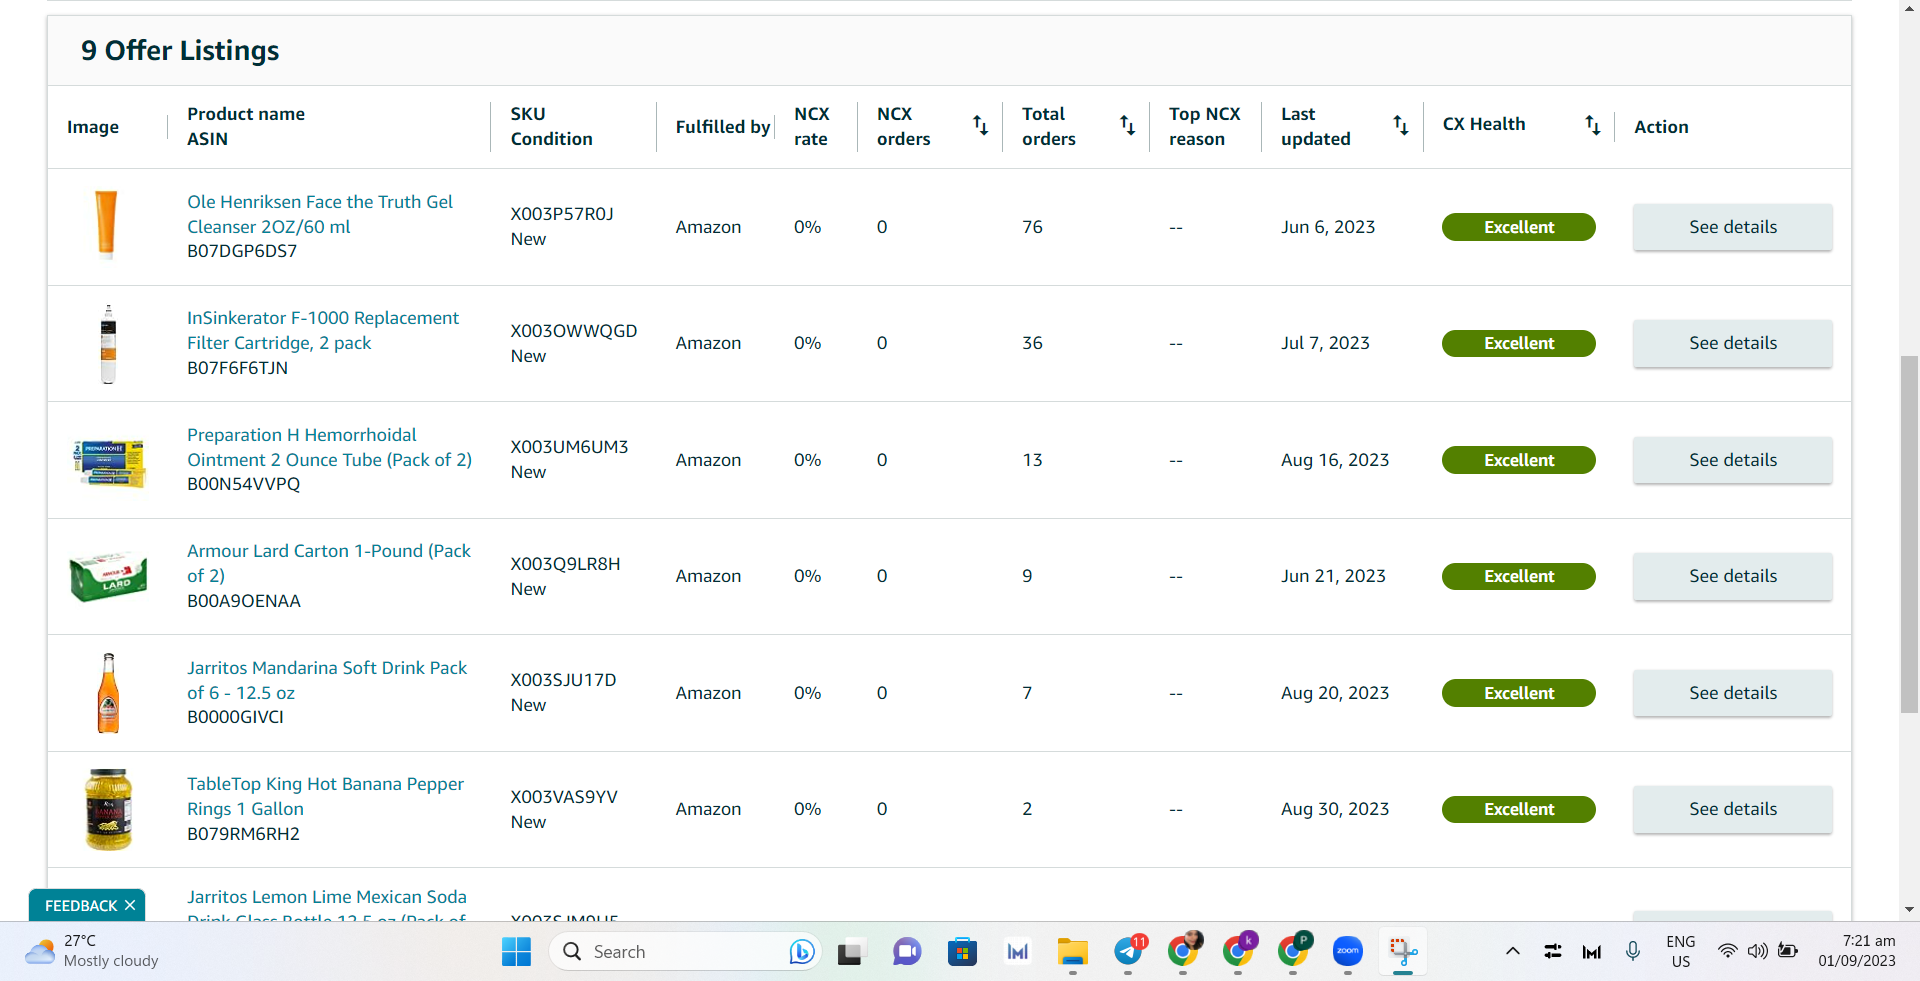Open Zoom from the taskbar
This screenshot has height=981, width=1920.
[x=1348, y=952]
